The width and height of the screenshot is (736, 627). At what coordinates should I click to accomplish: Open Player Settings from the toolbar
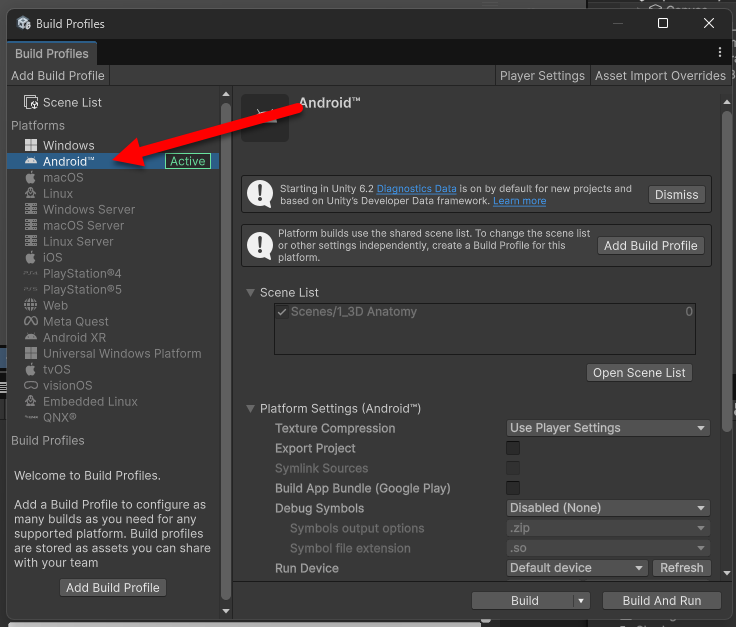[x=542, y=76]
